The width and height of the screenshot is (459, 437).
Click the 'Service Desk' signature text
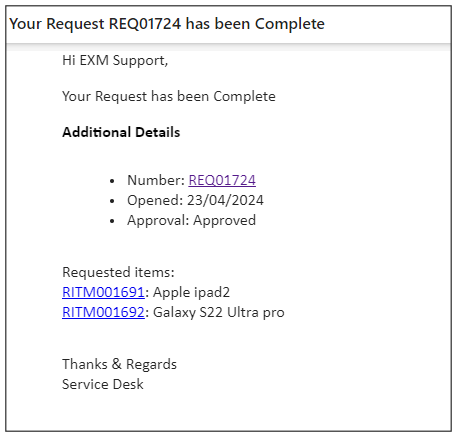(x=103, y=384)
